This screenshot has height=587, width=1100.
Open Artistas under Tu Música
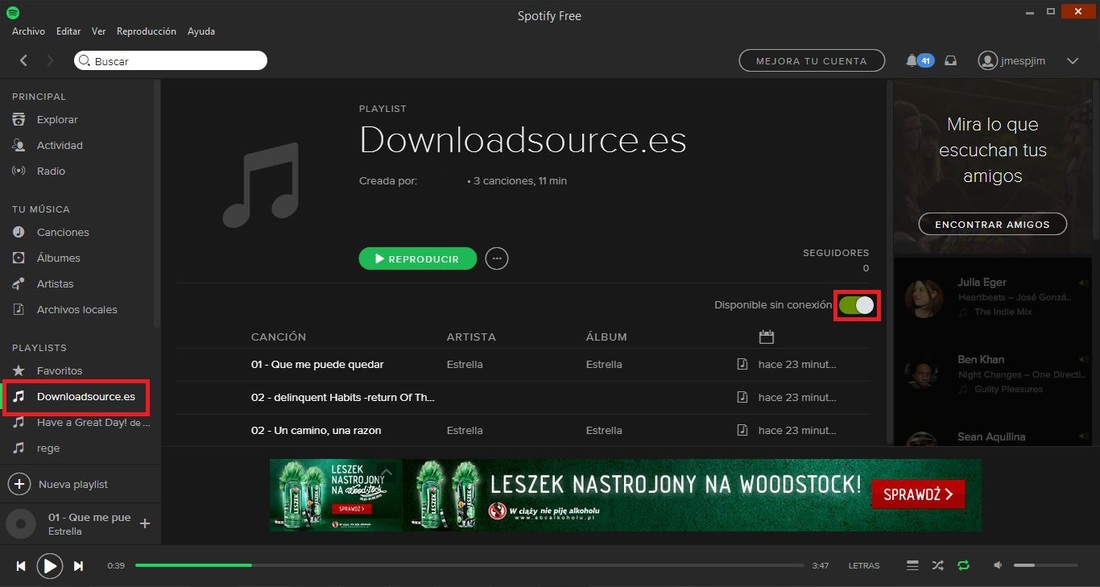coord(55,284)
